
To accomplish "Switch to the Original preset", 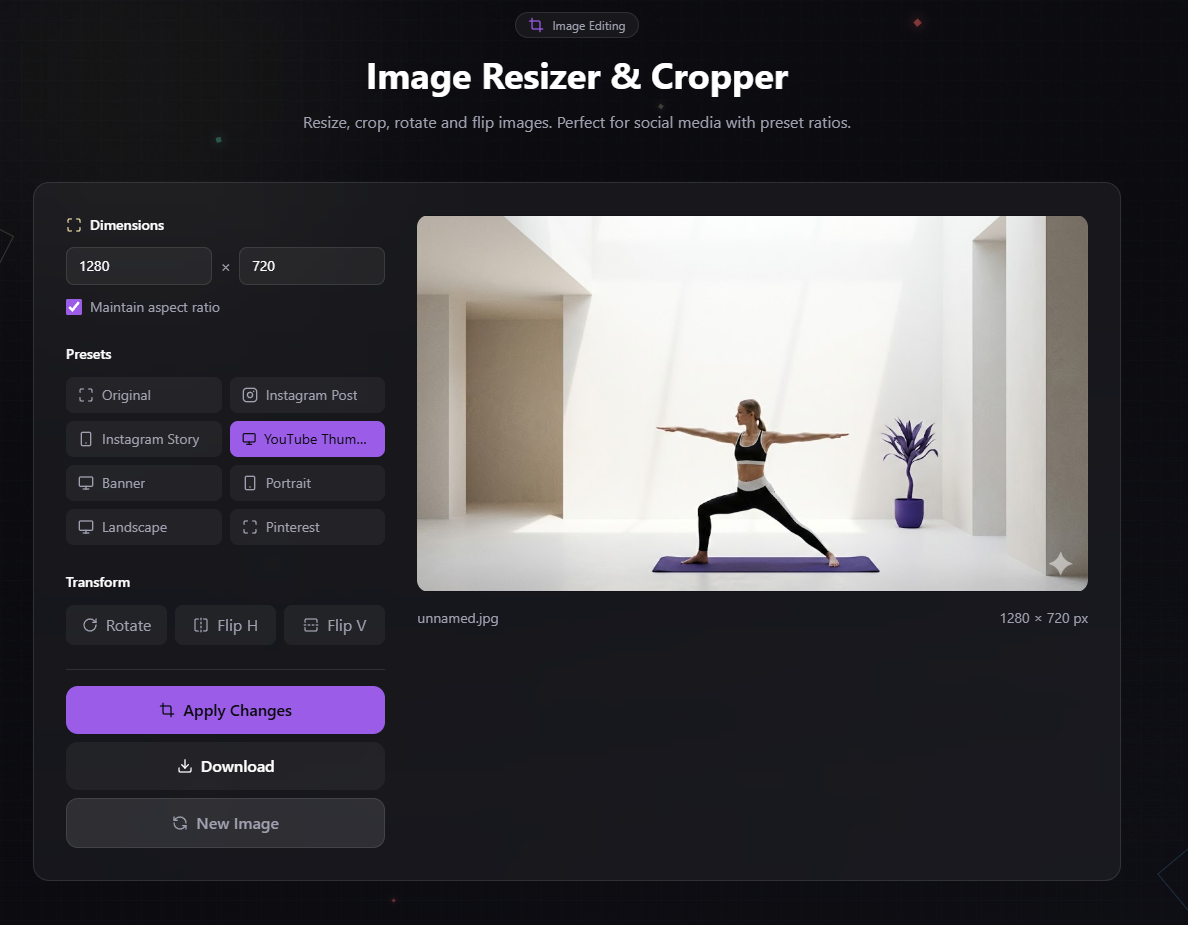I will (x=144, y=395).
